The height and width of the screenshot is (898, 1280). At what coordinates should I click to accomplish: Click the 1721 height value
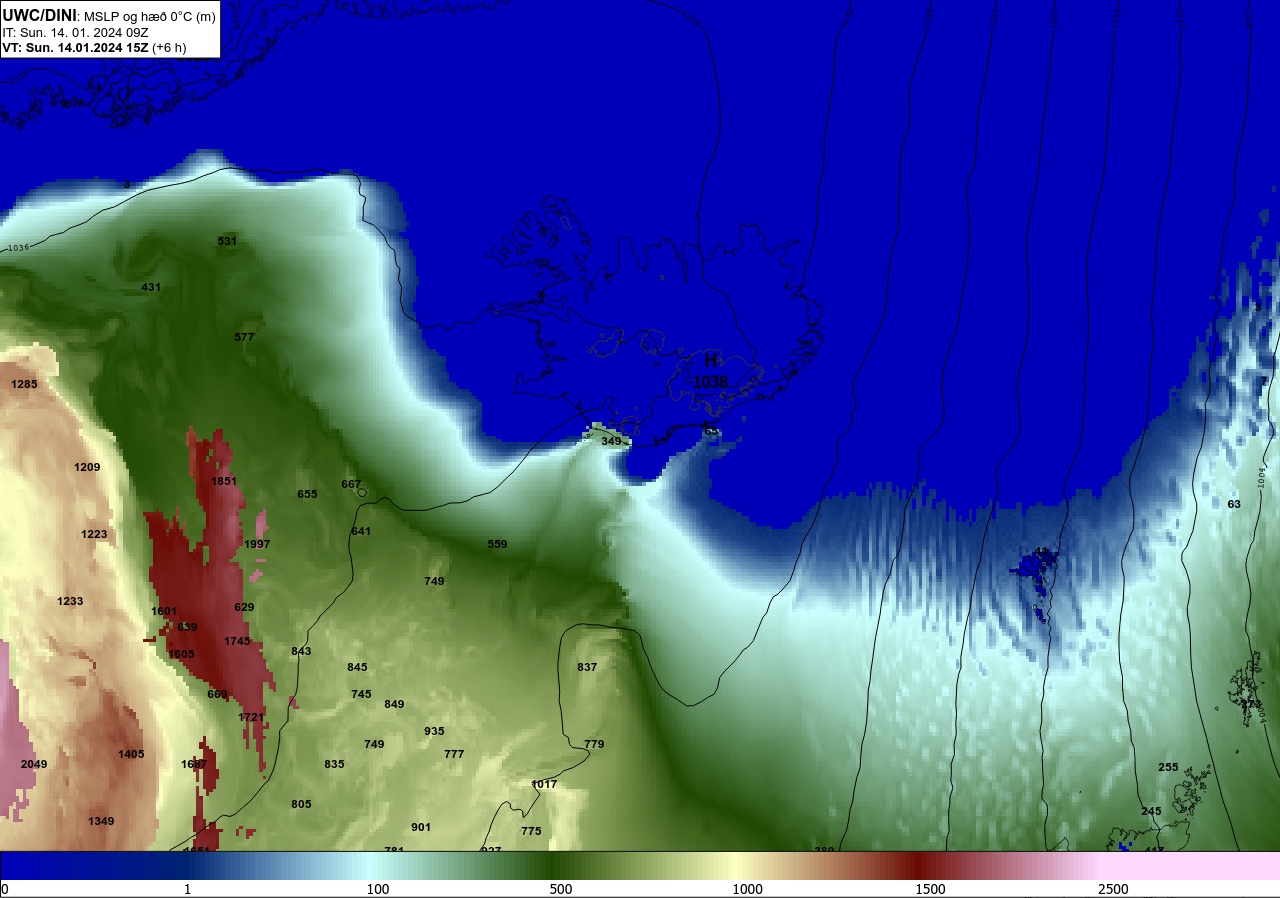(x=251, y=717)
